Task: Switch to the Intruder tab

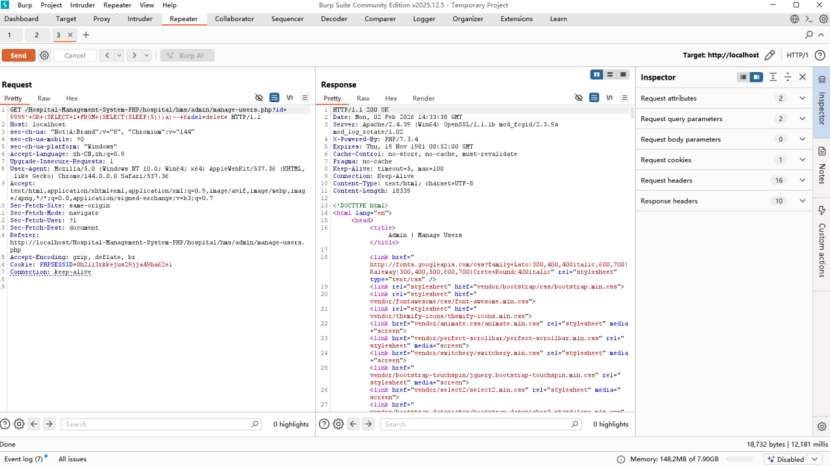Action: (x=140, y=19)
